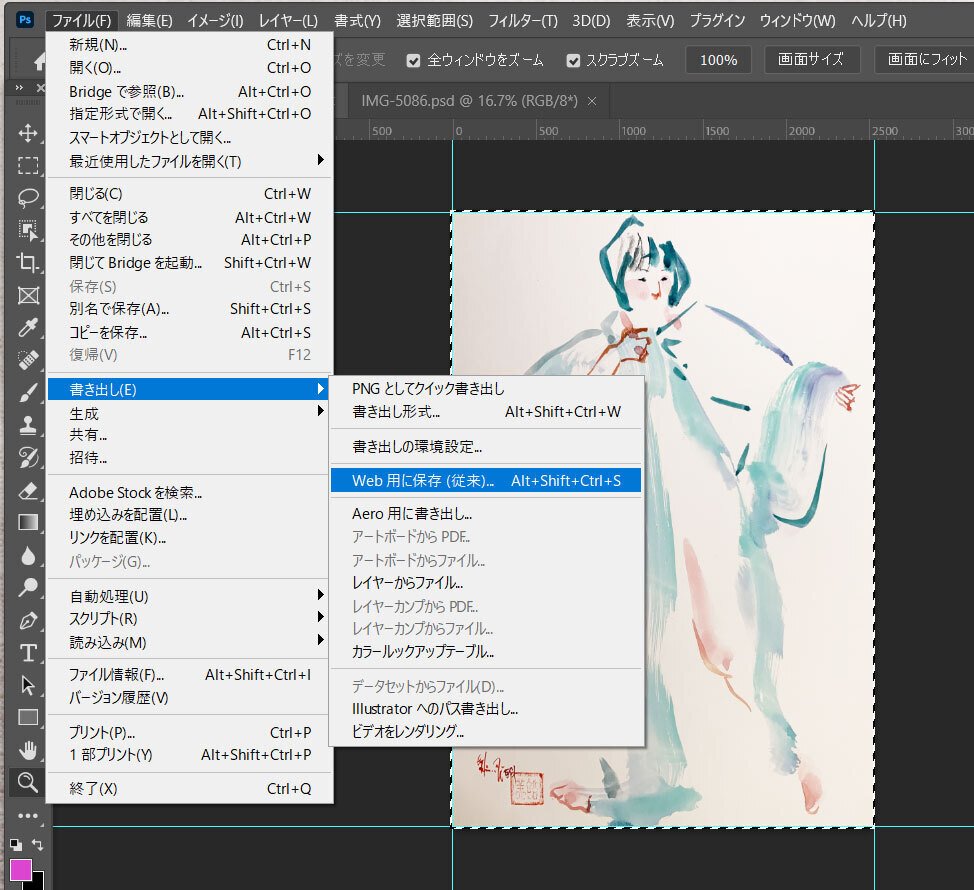Screen dimensions: 974x890
Task: Select the Clone Stamp tool
Action: [28, 425]
